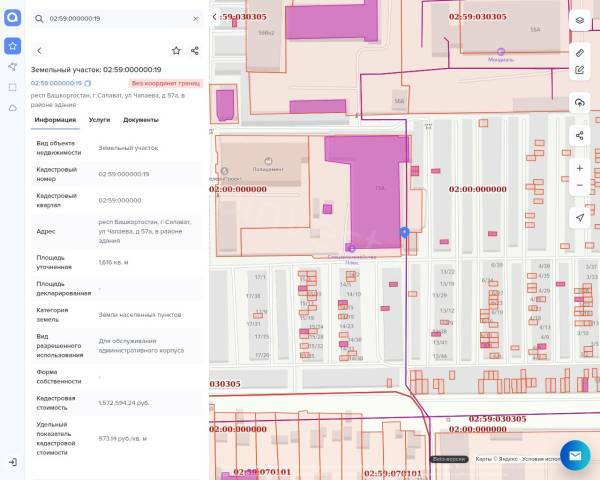Go back from parcel details
The height and width of the screenshot is (480, 600).
pos(39,50)
